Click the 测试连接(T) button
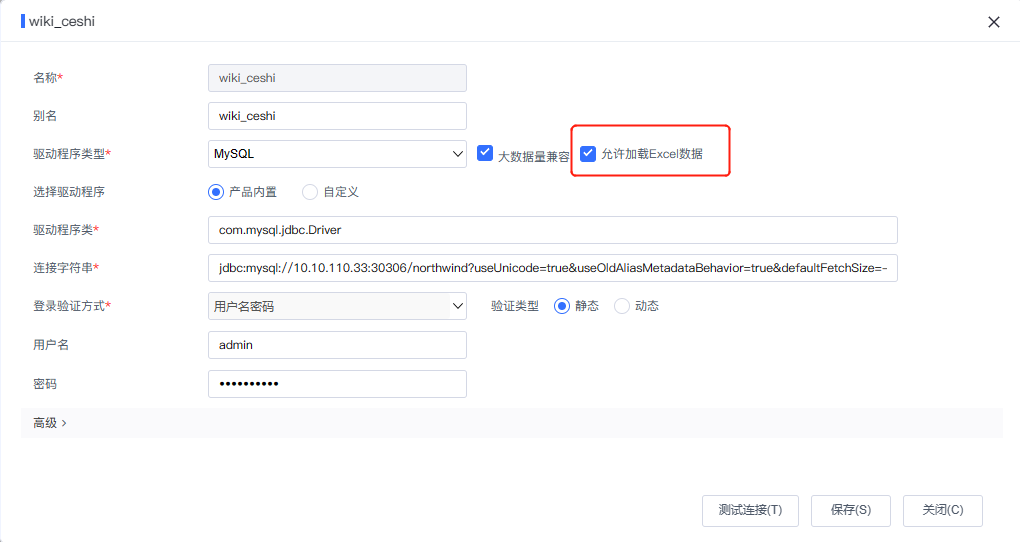This screenshot has height=542, width=1020. pos(750,510)
